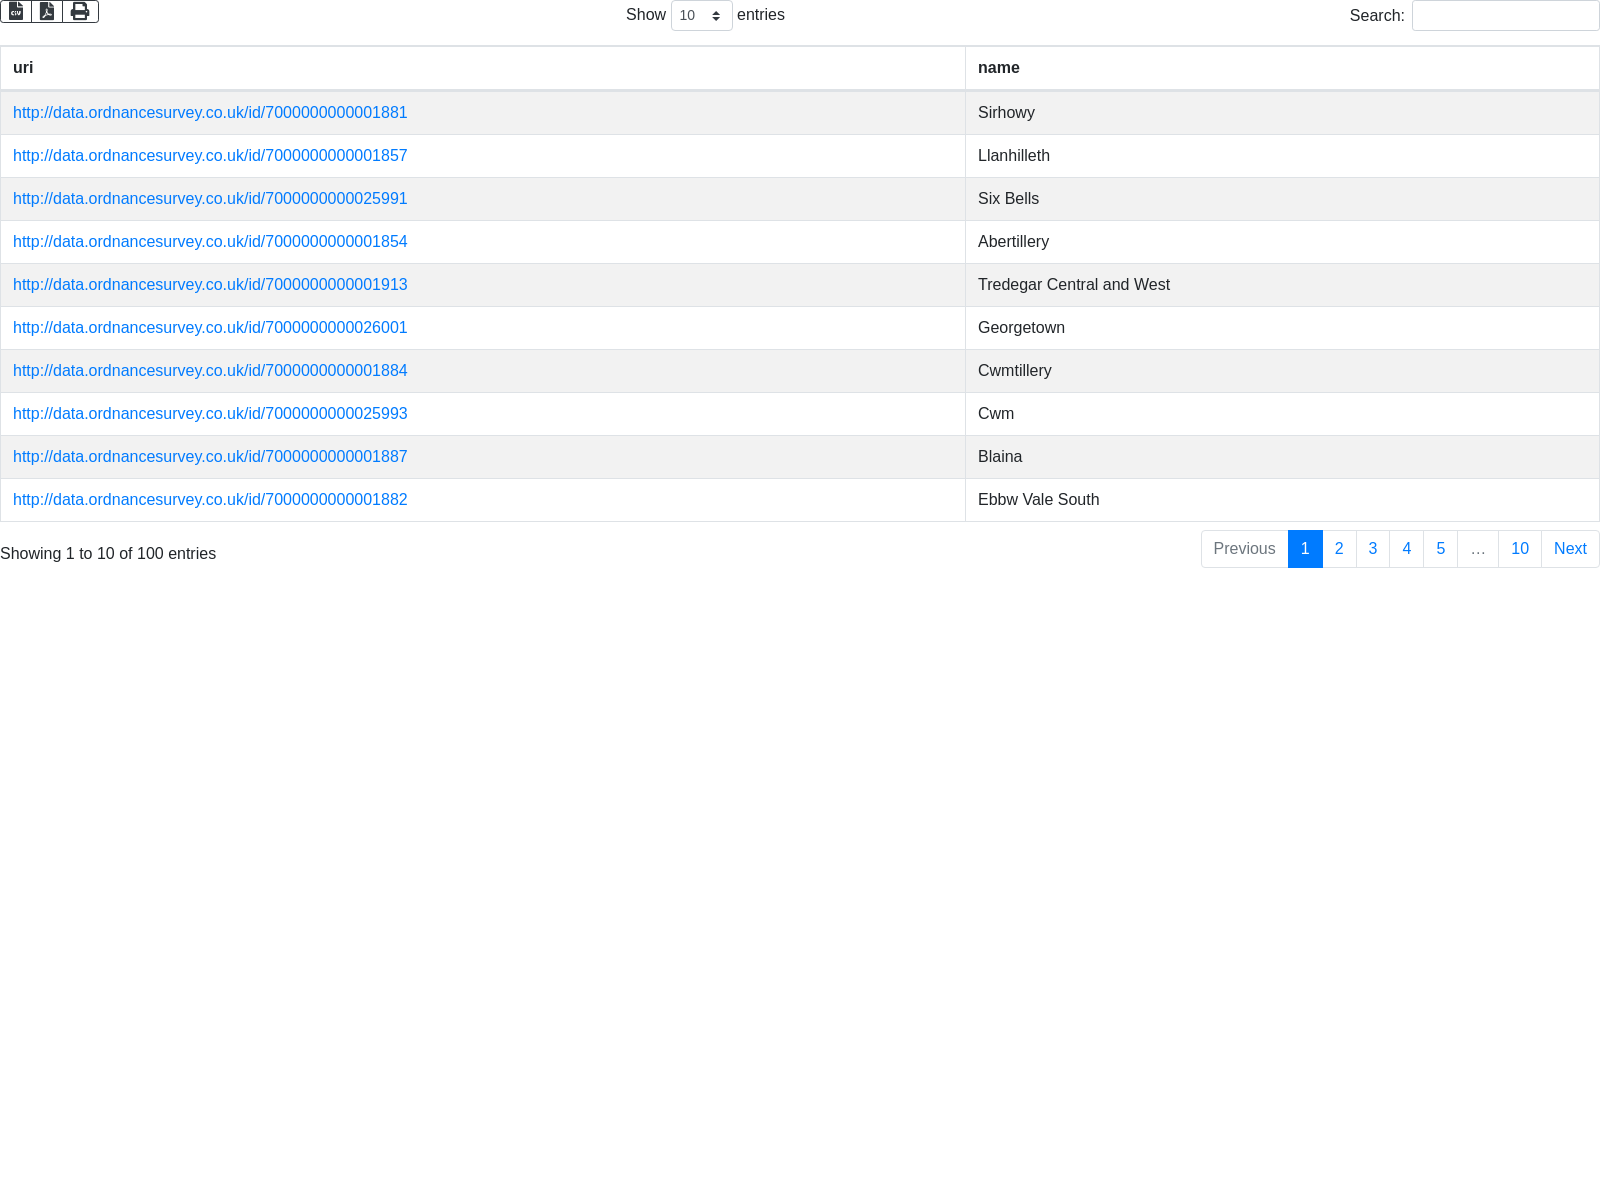
Task: Open the Ebbw Vale South URI link
Action: coord(210,500)
